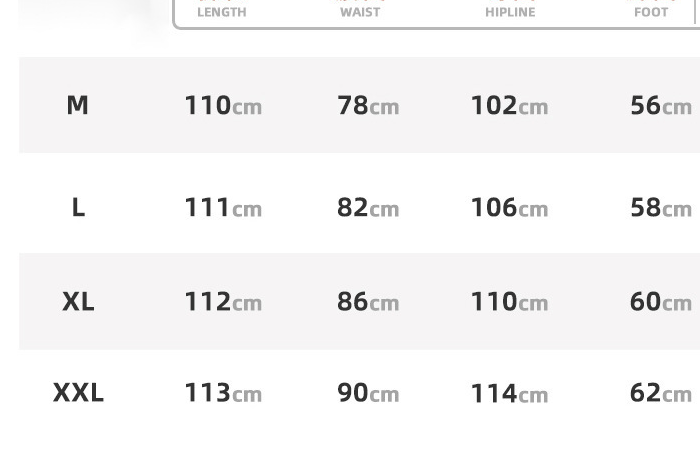Click the HIPLINE column header

pyautogui.click(x=510, y=12)
